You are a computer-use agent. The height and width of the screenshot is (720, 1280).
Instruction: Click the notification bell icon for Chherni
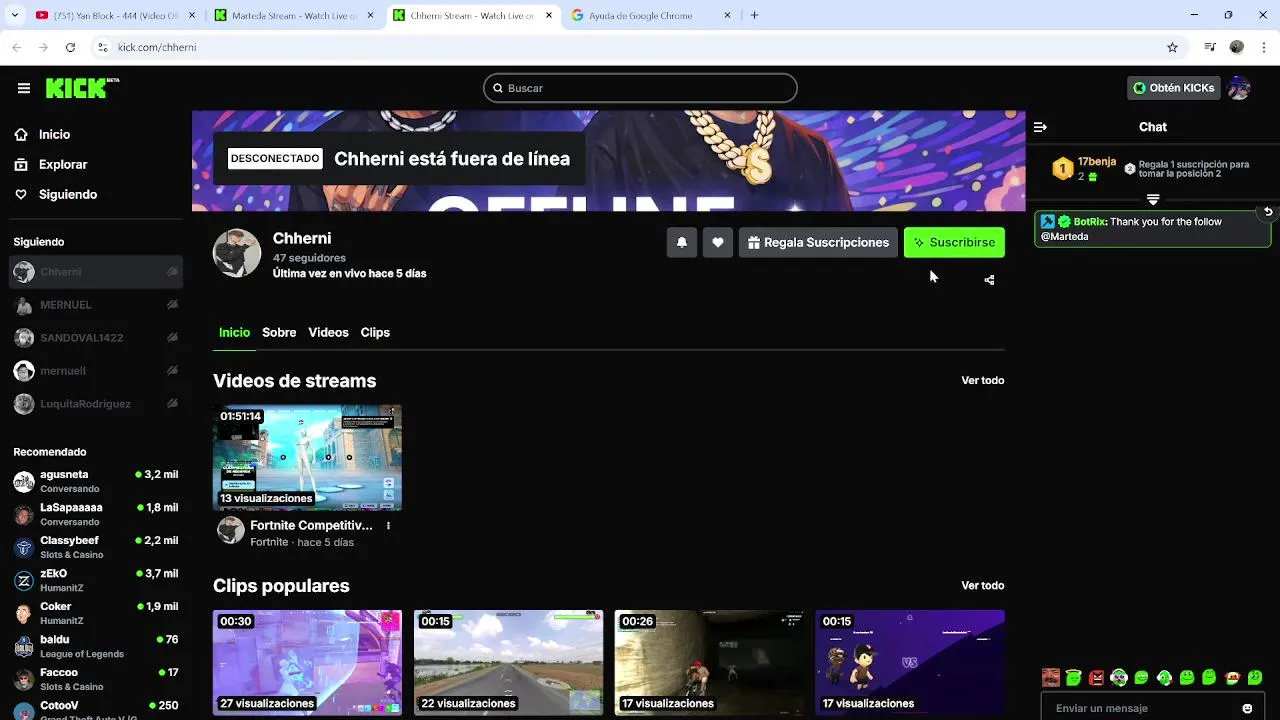[x=682, y=242]
